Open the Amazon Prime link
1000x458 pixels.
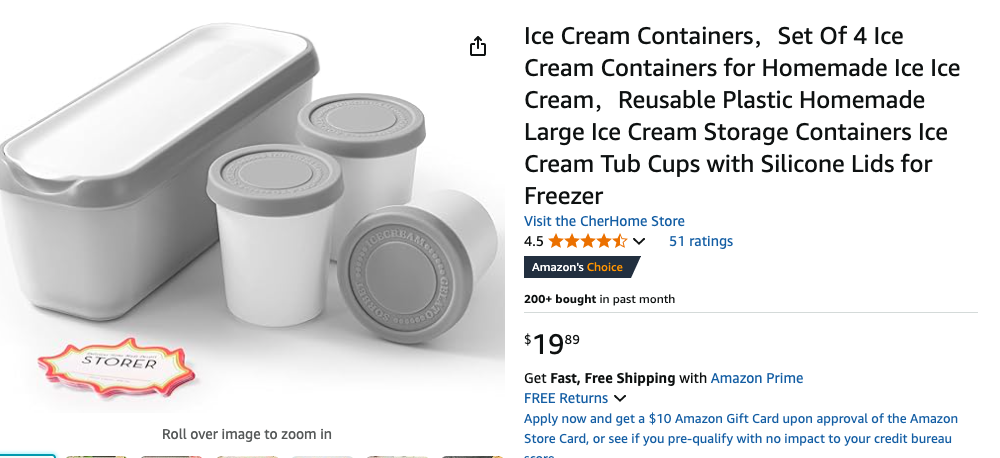pyautogui.click(x=756, y=378)
